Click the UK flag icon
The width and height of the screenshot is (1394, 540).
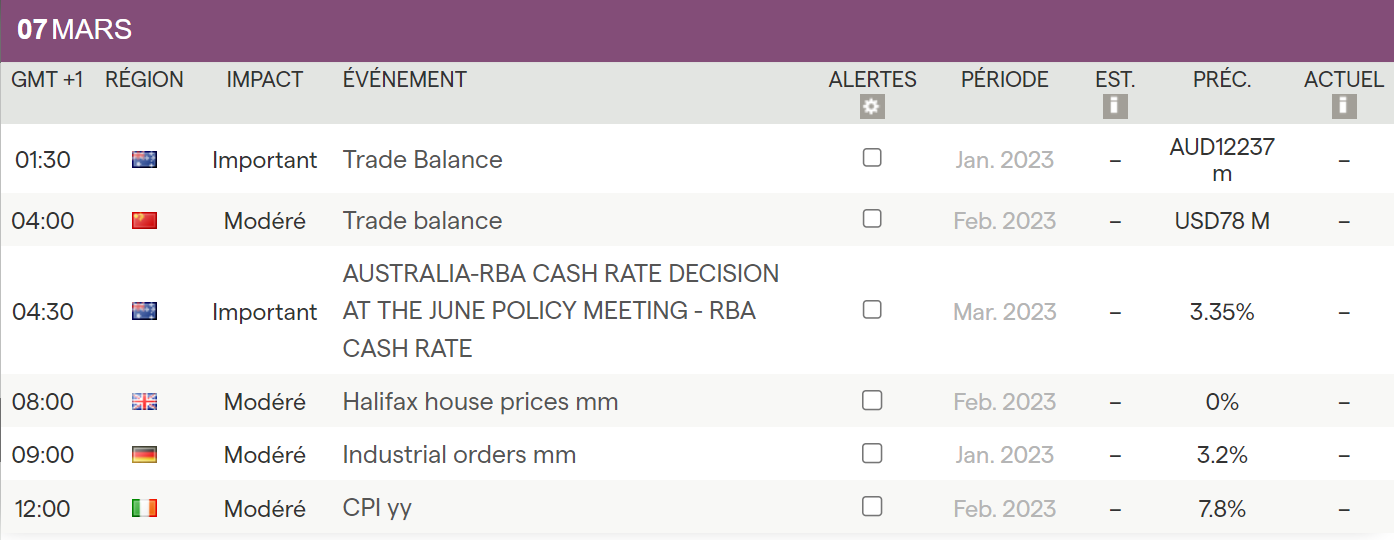pyautogui.click(x=145, y=402)
